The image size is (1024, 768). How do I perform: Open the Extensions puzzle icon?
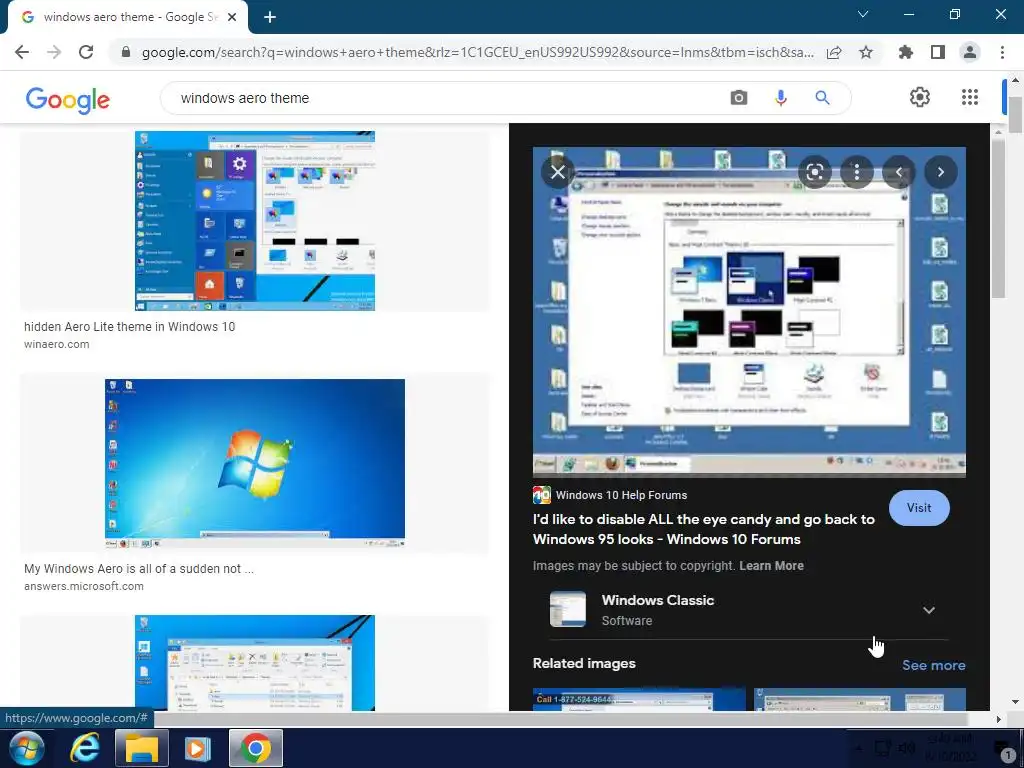coord(906,52)
